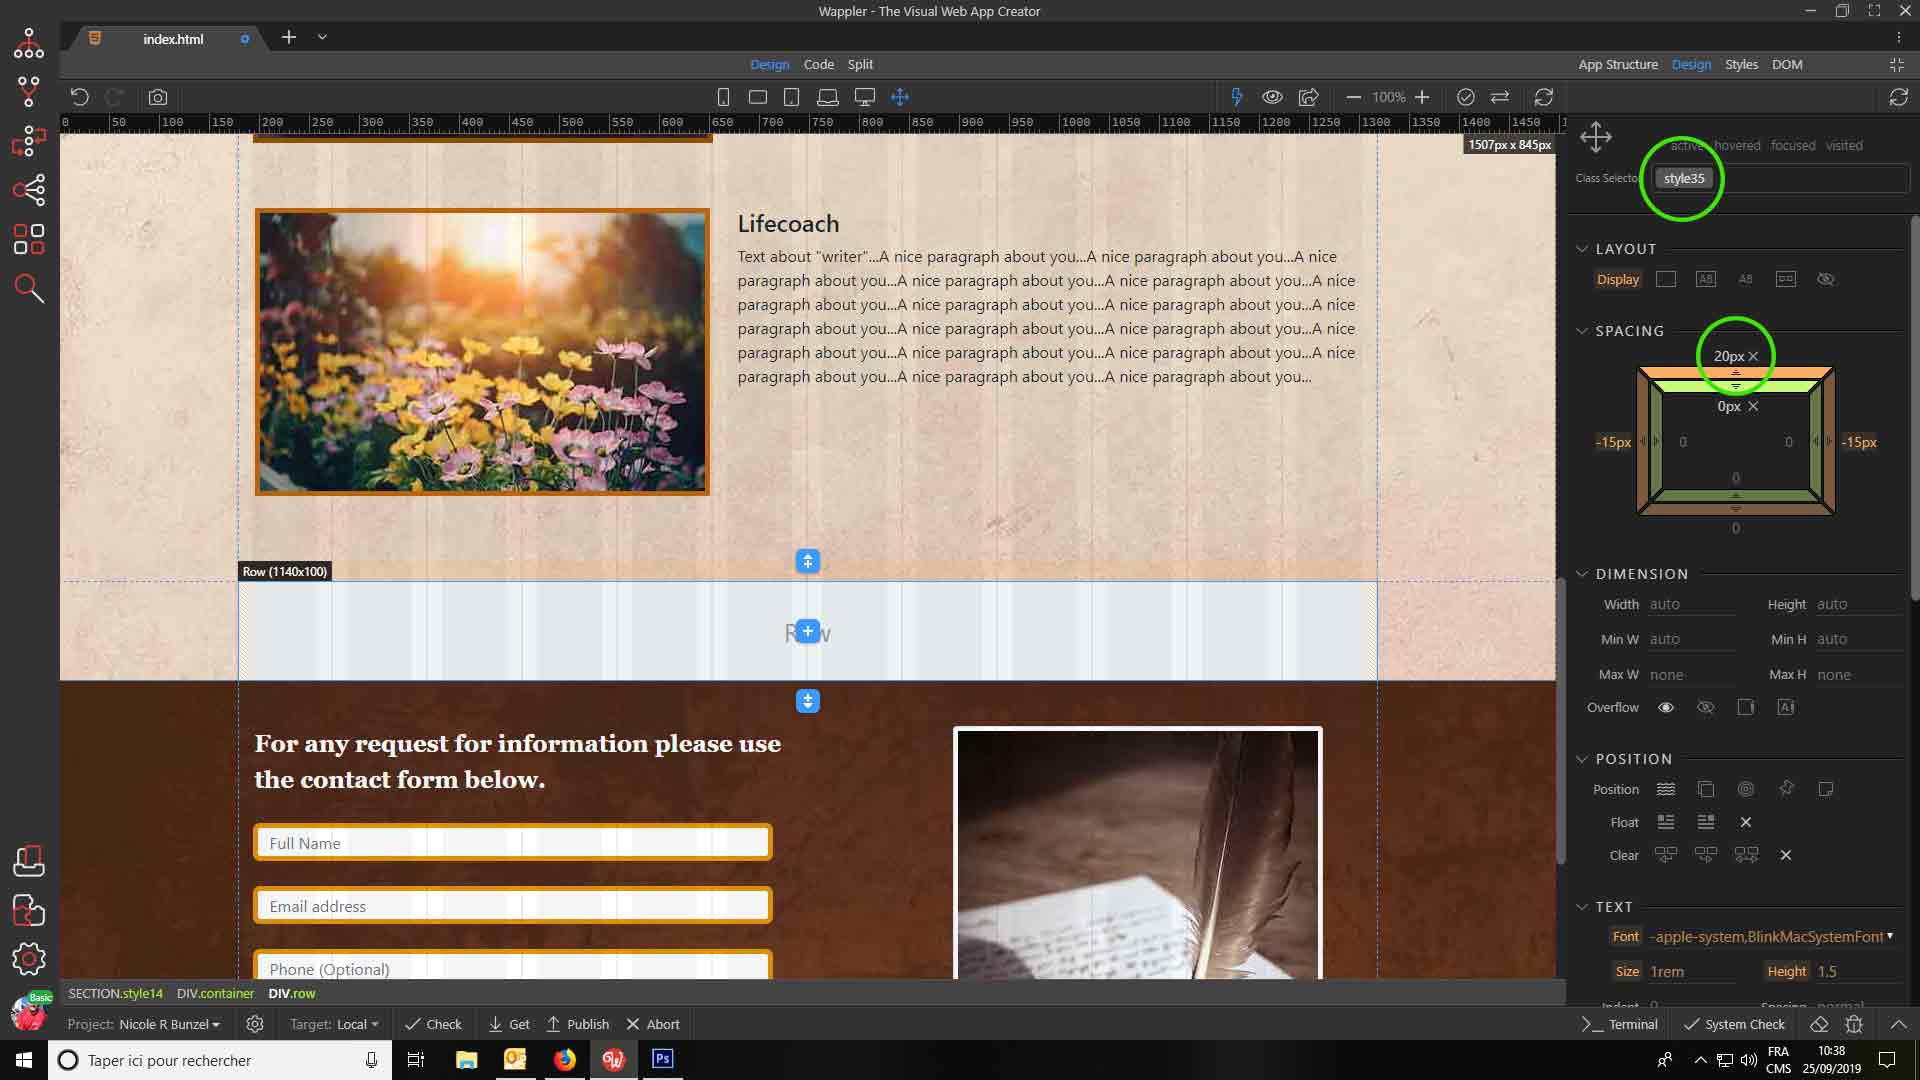Click the Get button in status bar
The width and height of the screenshot is (1920, 1080).
(509, 1024)
